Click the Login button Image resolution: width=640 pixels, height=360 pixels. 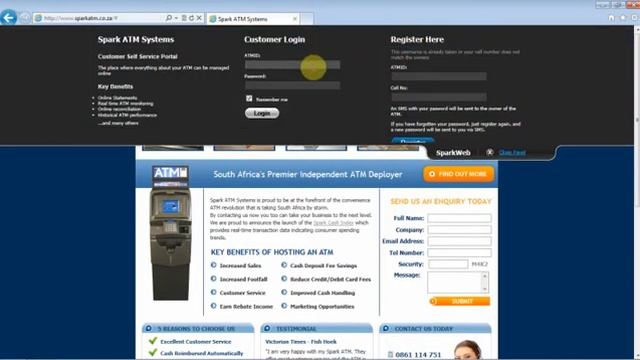pyautogui.click(x=262, y=113)
